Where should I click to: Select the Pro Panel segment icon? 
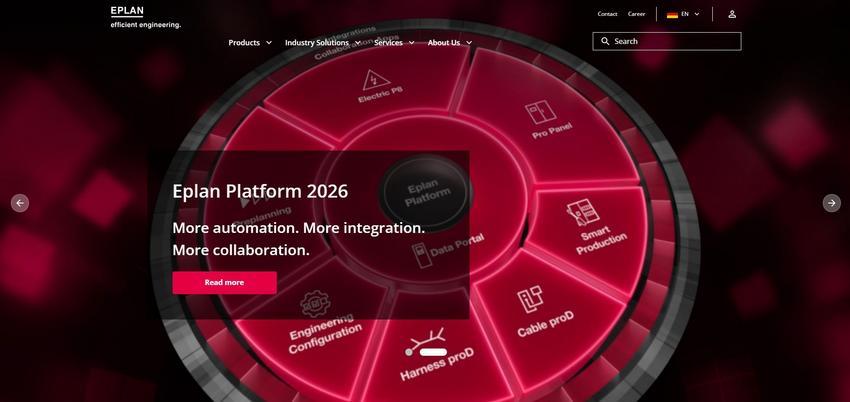click(x=540, y=113)
